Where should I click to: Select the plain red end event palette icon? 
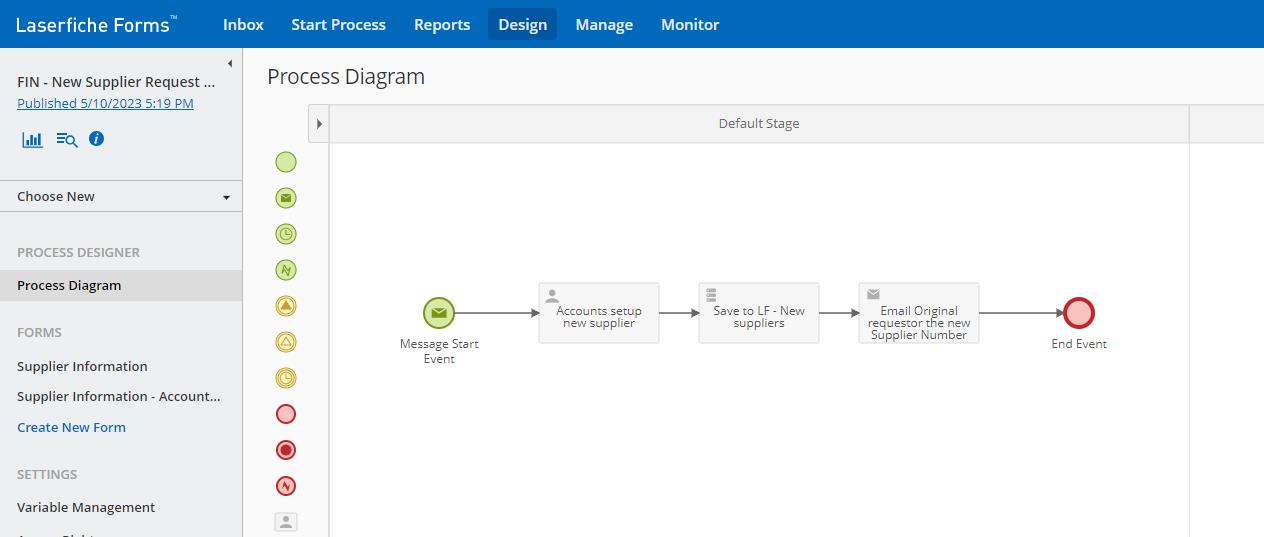[286, 414]
